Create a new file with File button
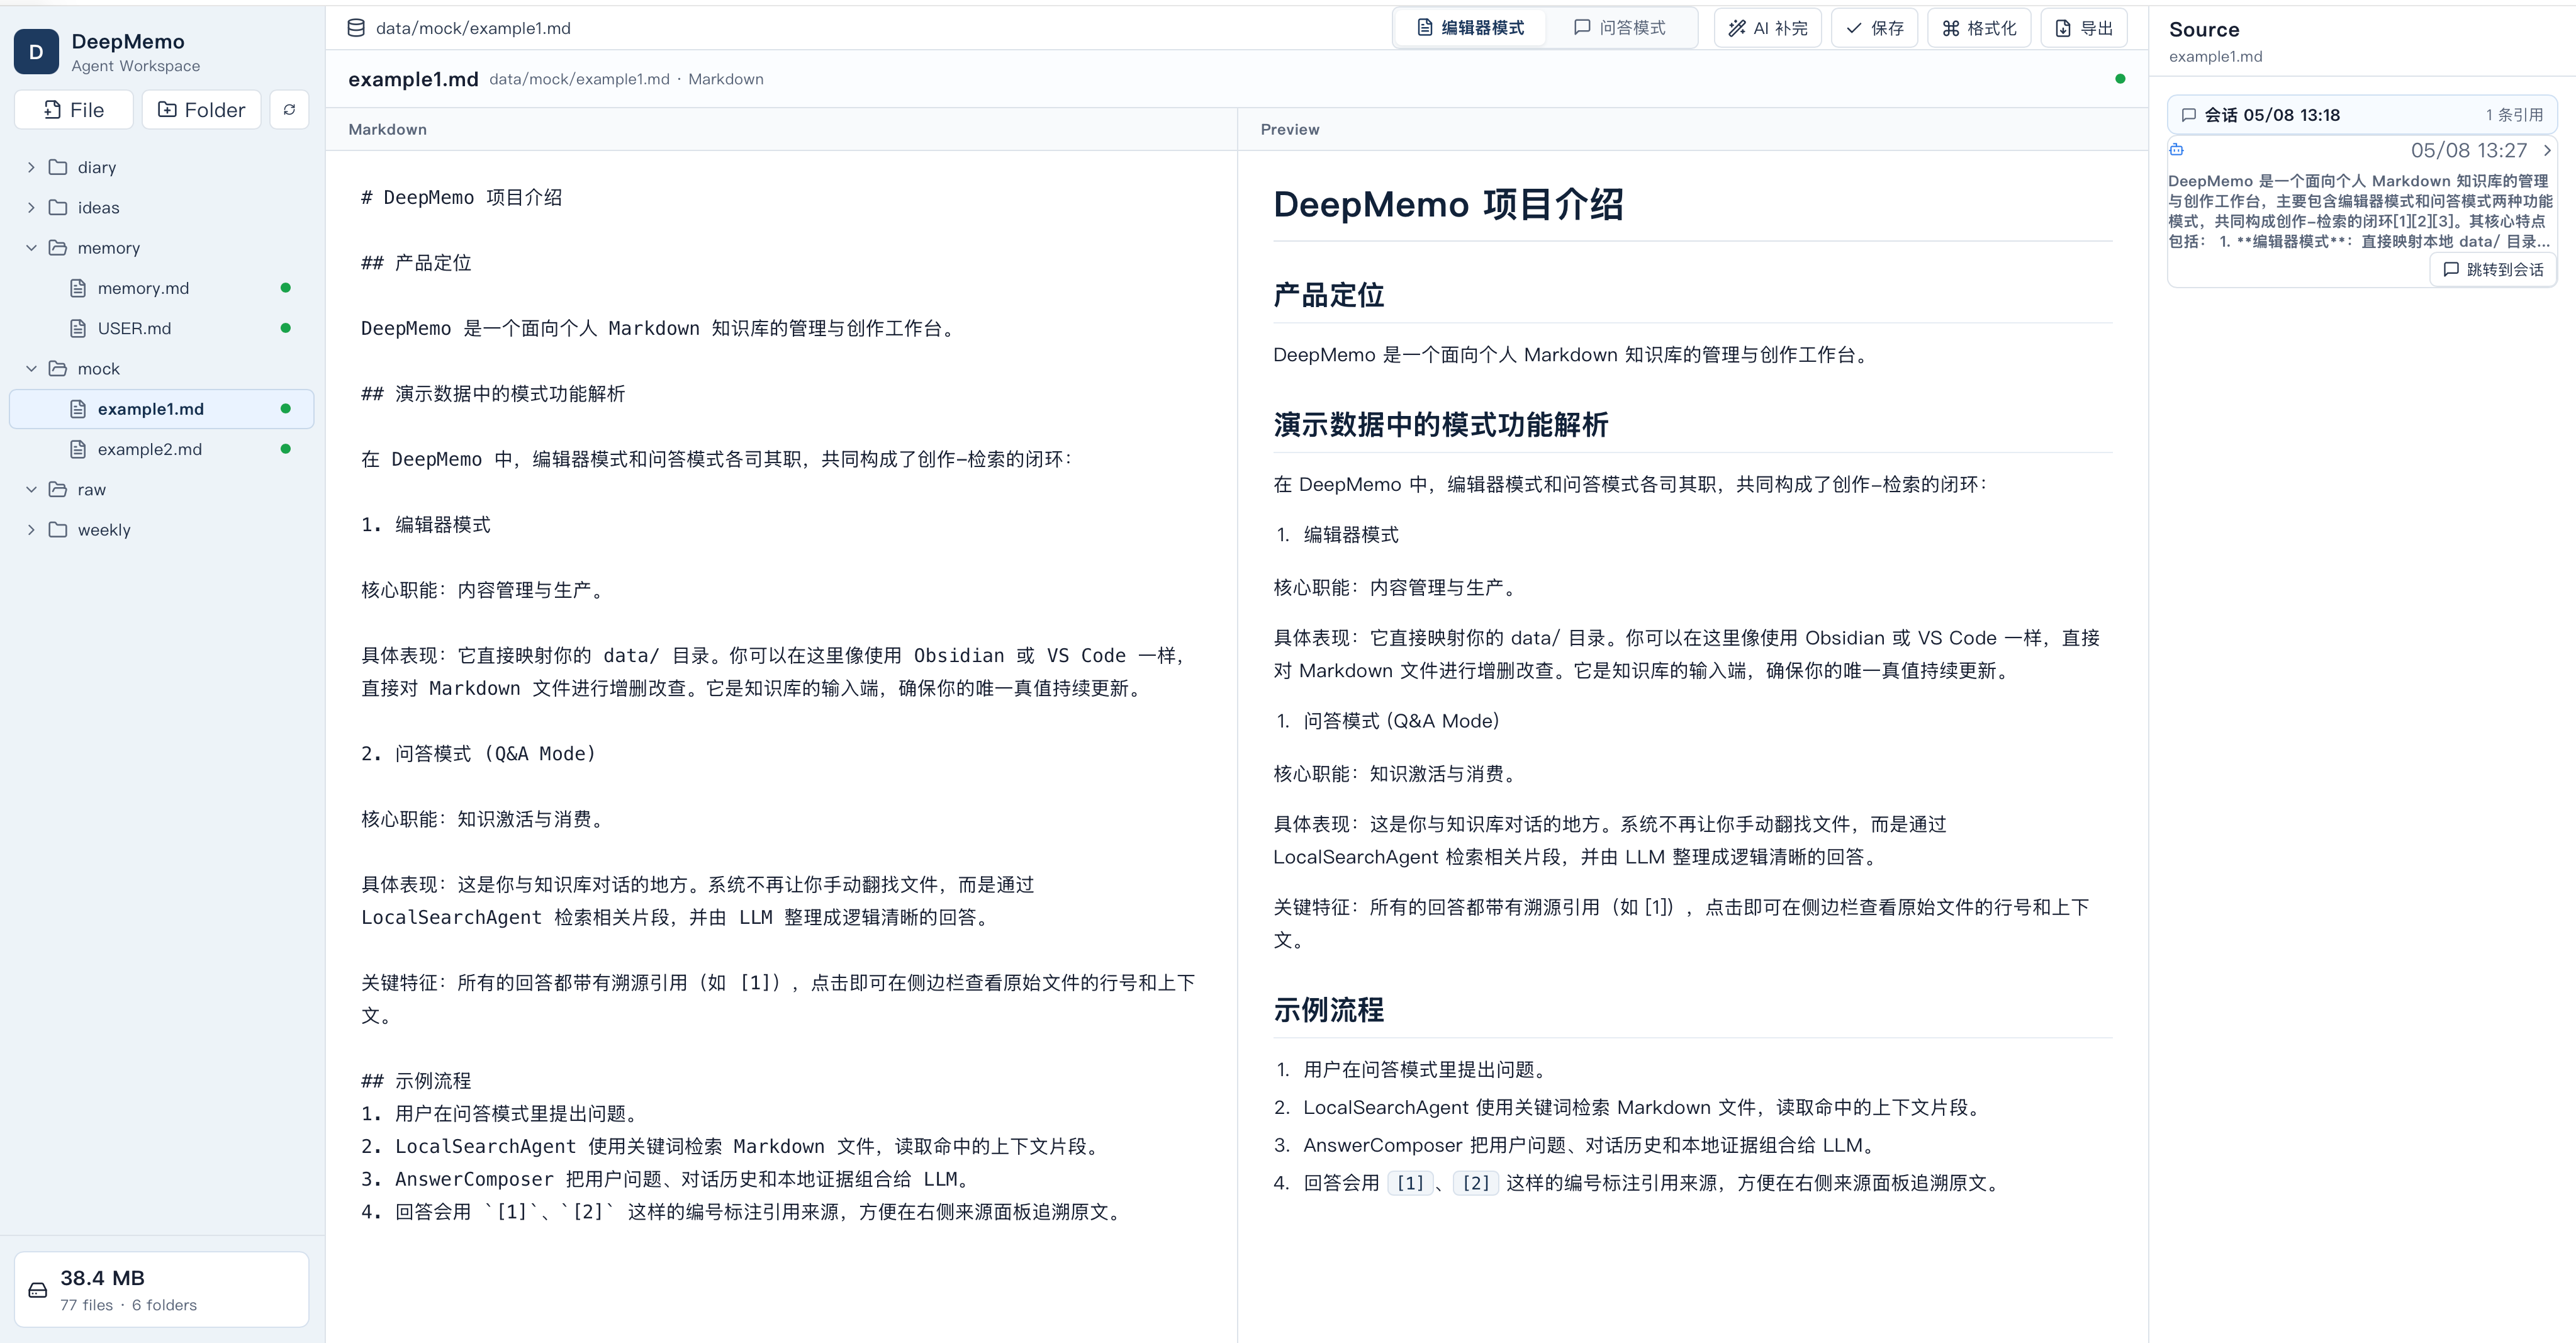 74,110
